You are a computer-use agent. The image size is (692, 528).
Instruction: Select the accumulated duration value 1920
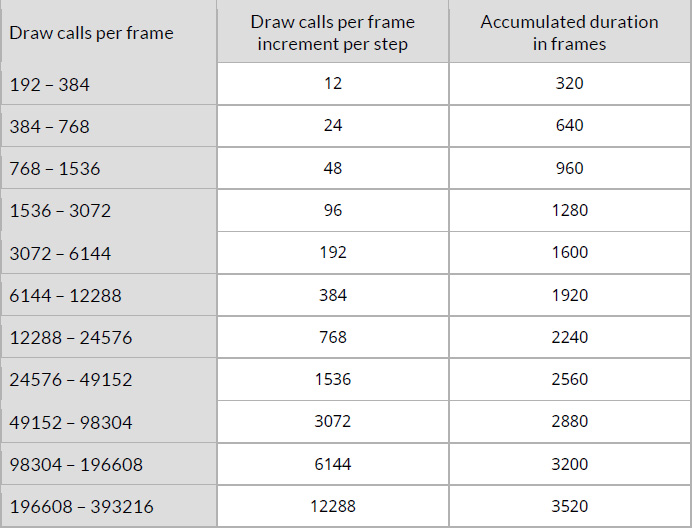(569, 295)
